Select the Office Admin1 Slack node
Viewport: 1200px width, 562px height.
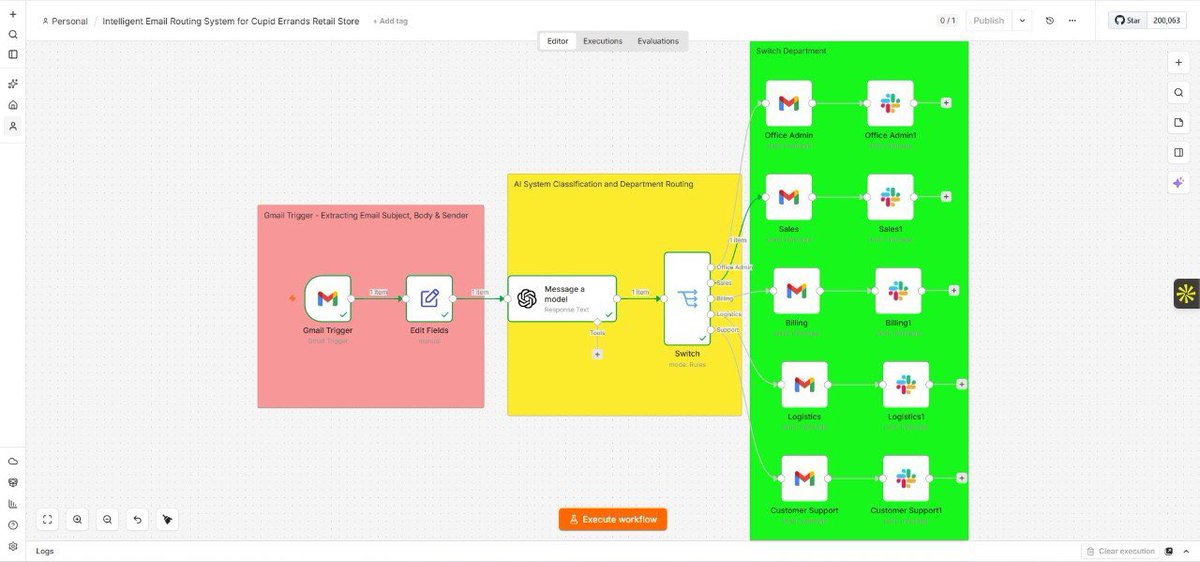[x=890, y=103]
